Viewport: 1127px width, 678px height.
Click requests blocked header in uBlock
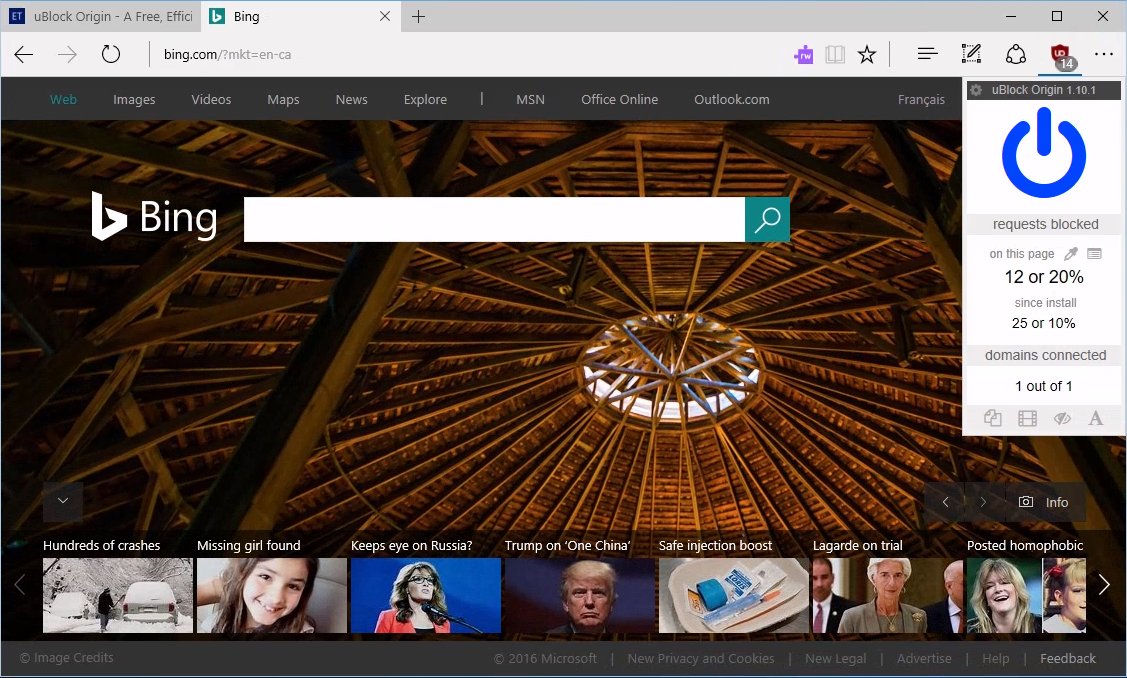pos(1045,224)
